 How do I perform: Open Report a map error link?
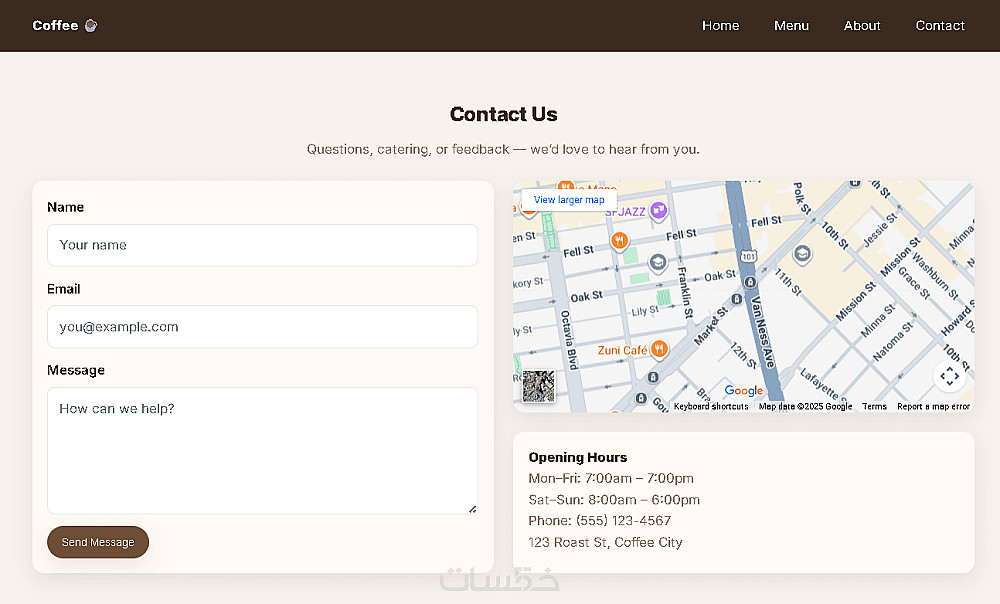[x=933, y=407]
